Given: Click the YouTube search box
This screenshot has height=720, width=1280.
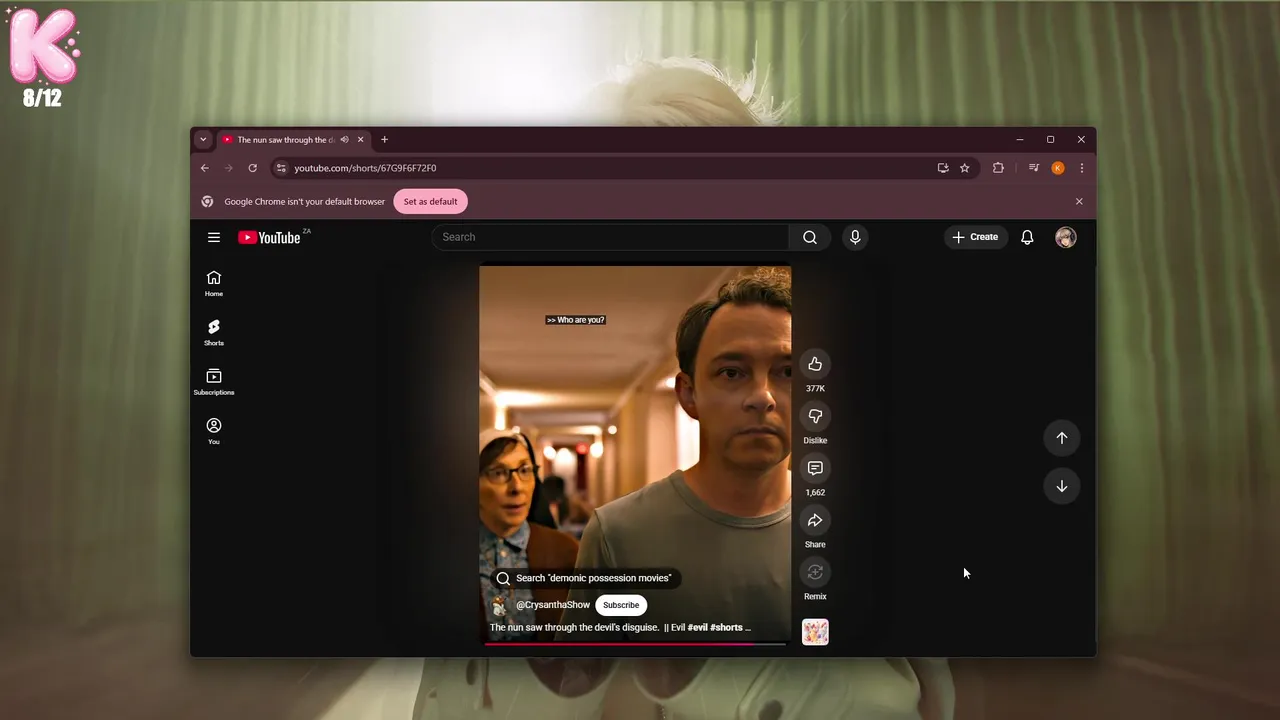Looking at the screenshot, I should click(611, 237).
